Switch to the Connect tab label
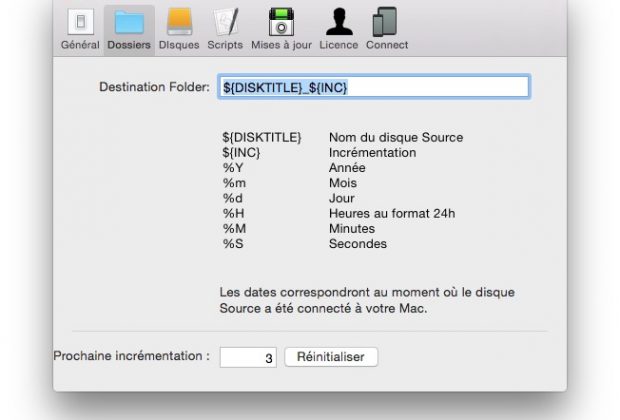Viewport: 620px width, 420px height. [387, 45]
